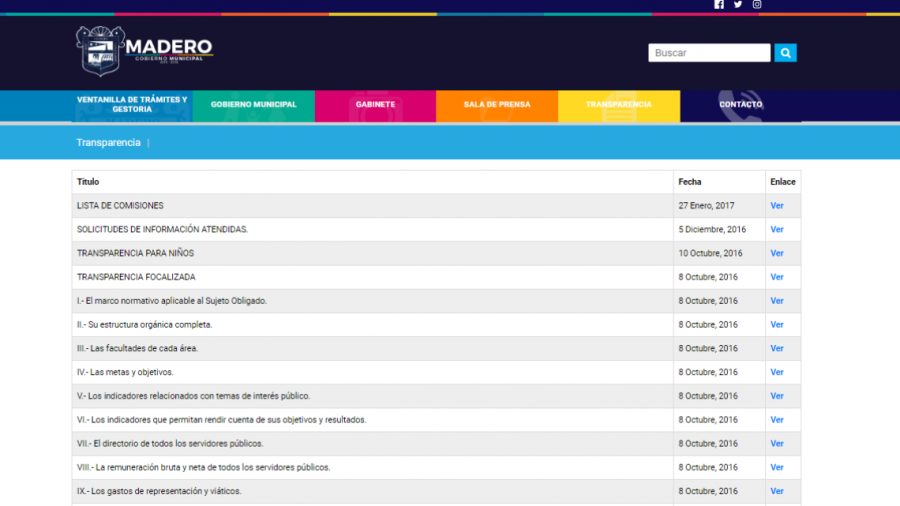The width and height of the screenshot is (900, 506).
Task: Open the Gabinete menu item
Action: [x=375, y=105]
